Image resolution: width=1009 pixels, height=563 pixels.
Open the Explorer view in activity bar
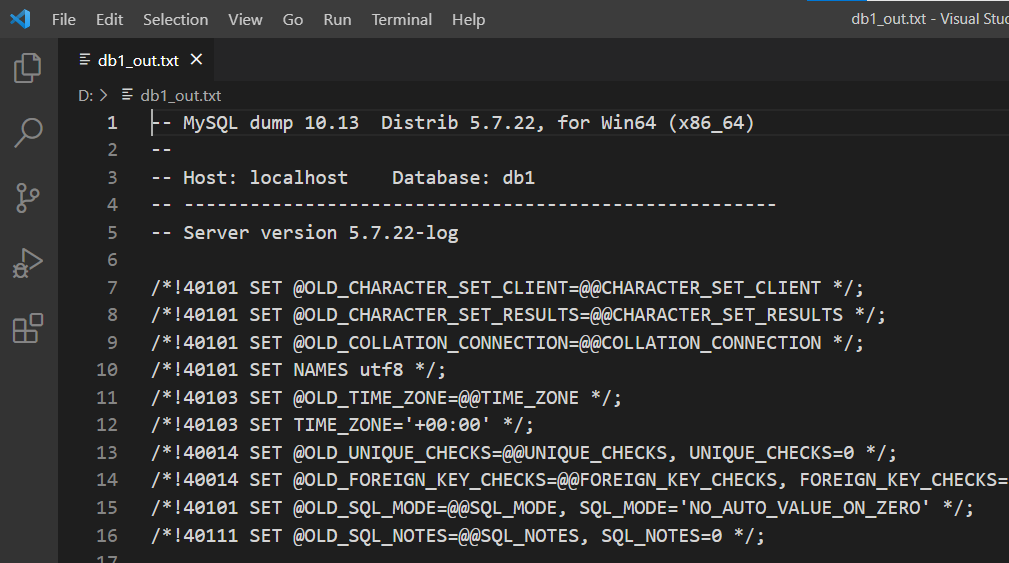point(28,68)
